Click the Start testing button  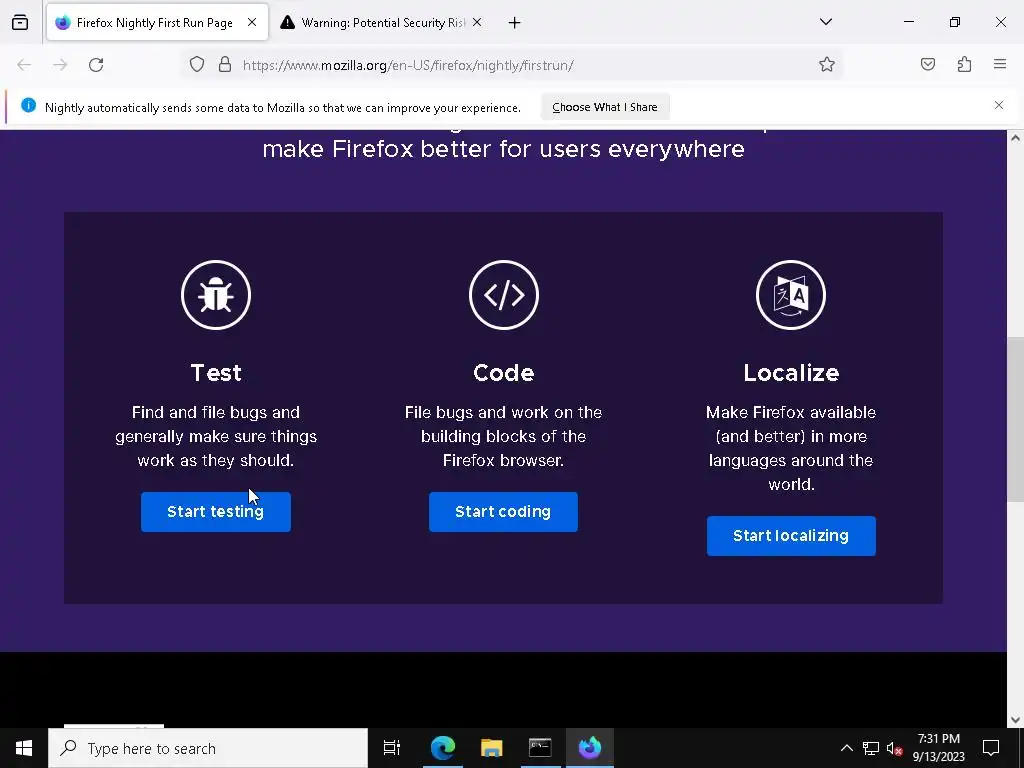(x=216, y=512)
